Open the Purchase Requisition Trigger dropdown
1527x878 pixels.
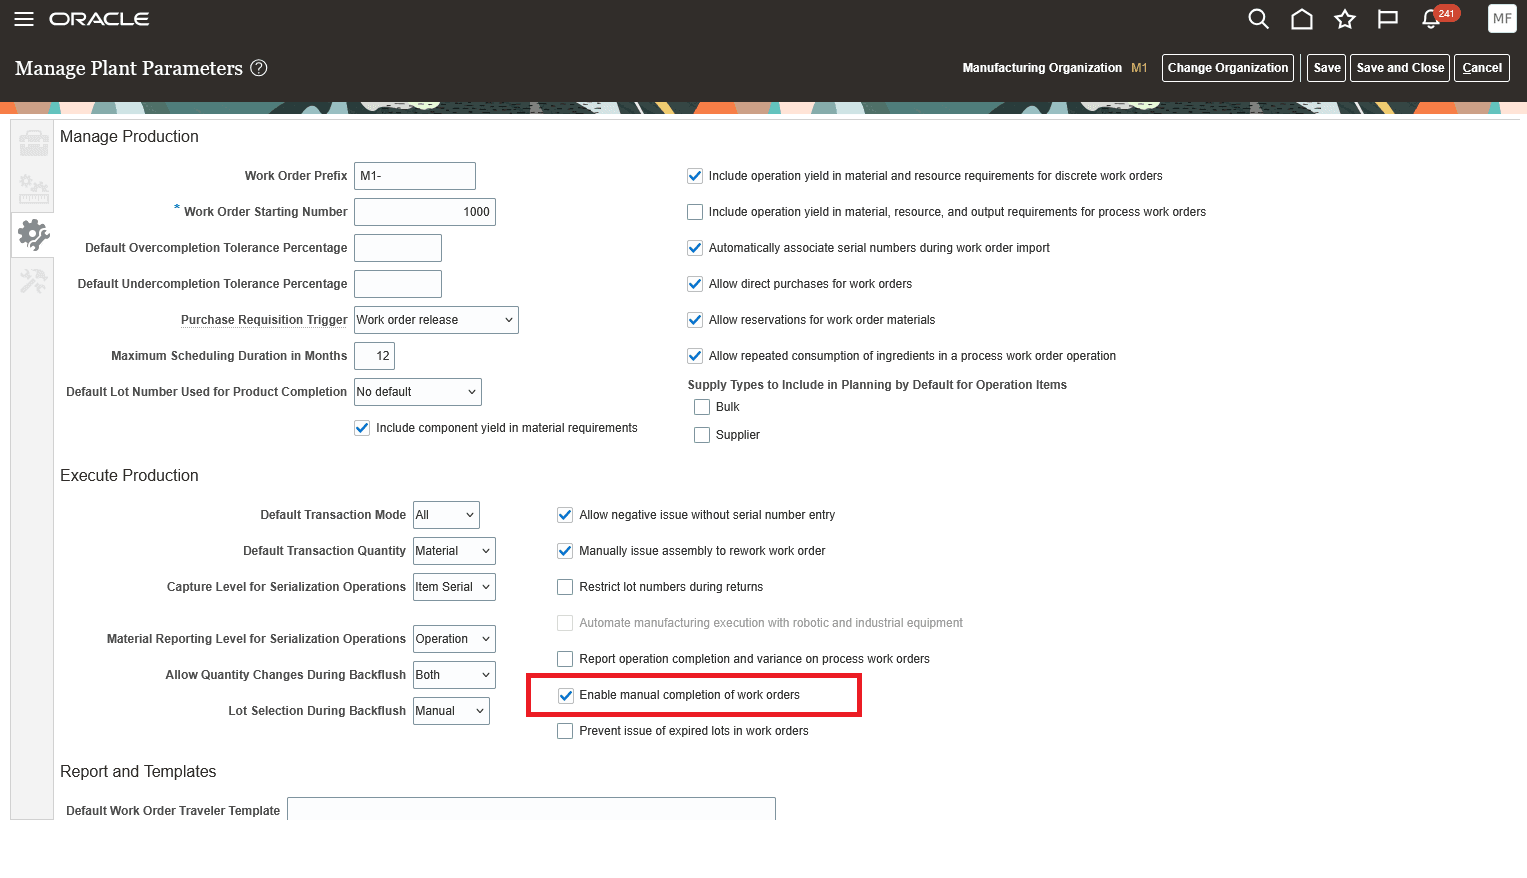(436, 319)
